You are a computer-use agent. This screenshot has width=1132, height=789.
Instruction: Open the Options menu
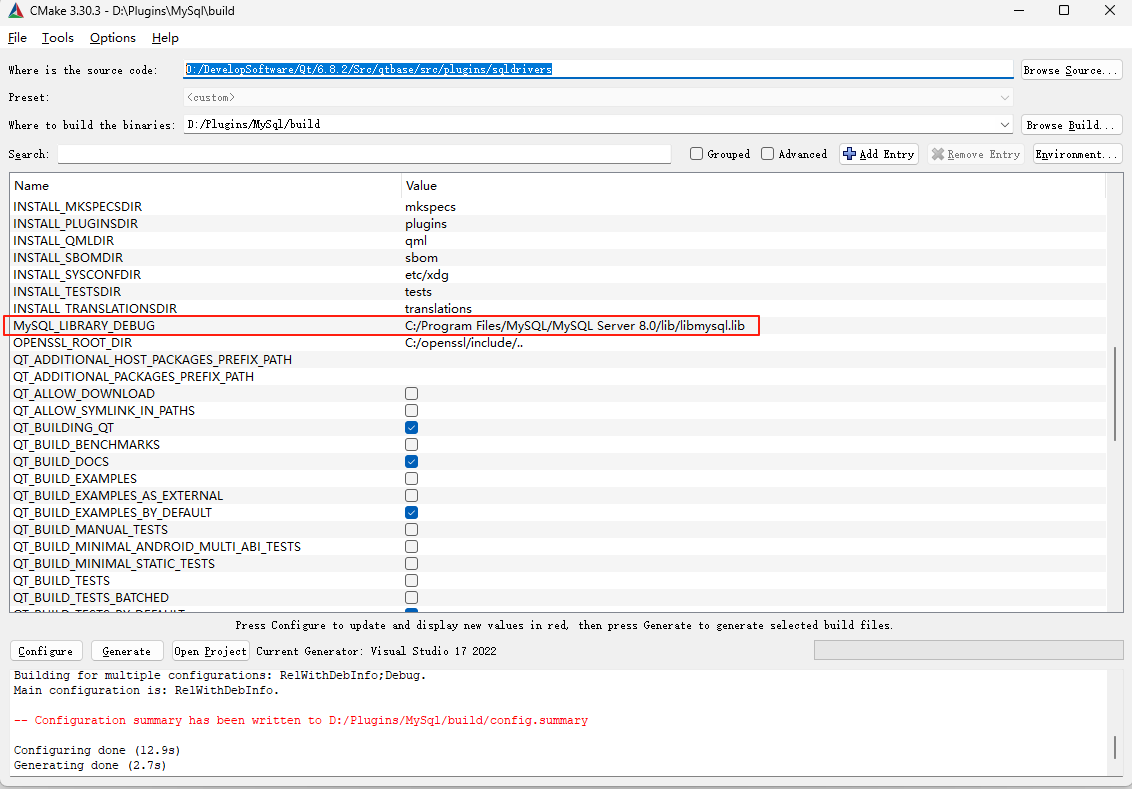point(113,38)
